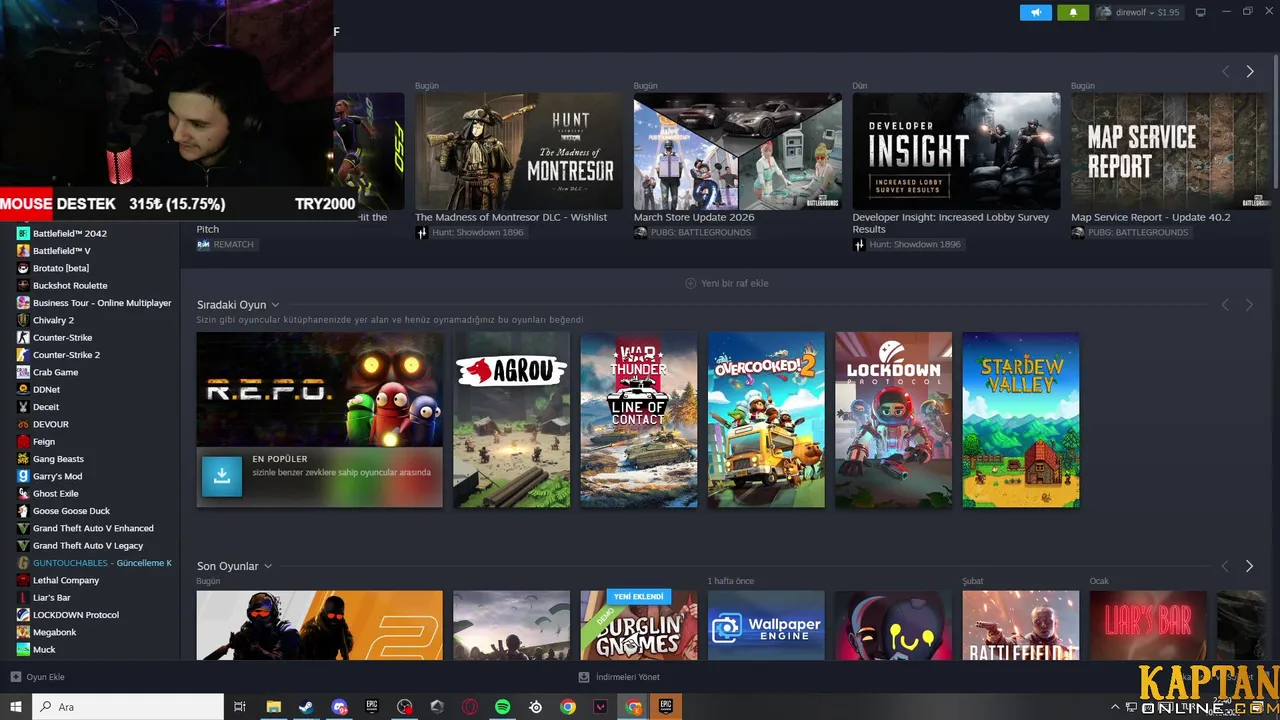Screen dimensions: 1280x720
Task: Open the Opera browser taskbar icon
Action: (469, 707)
